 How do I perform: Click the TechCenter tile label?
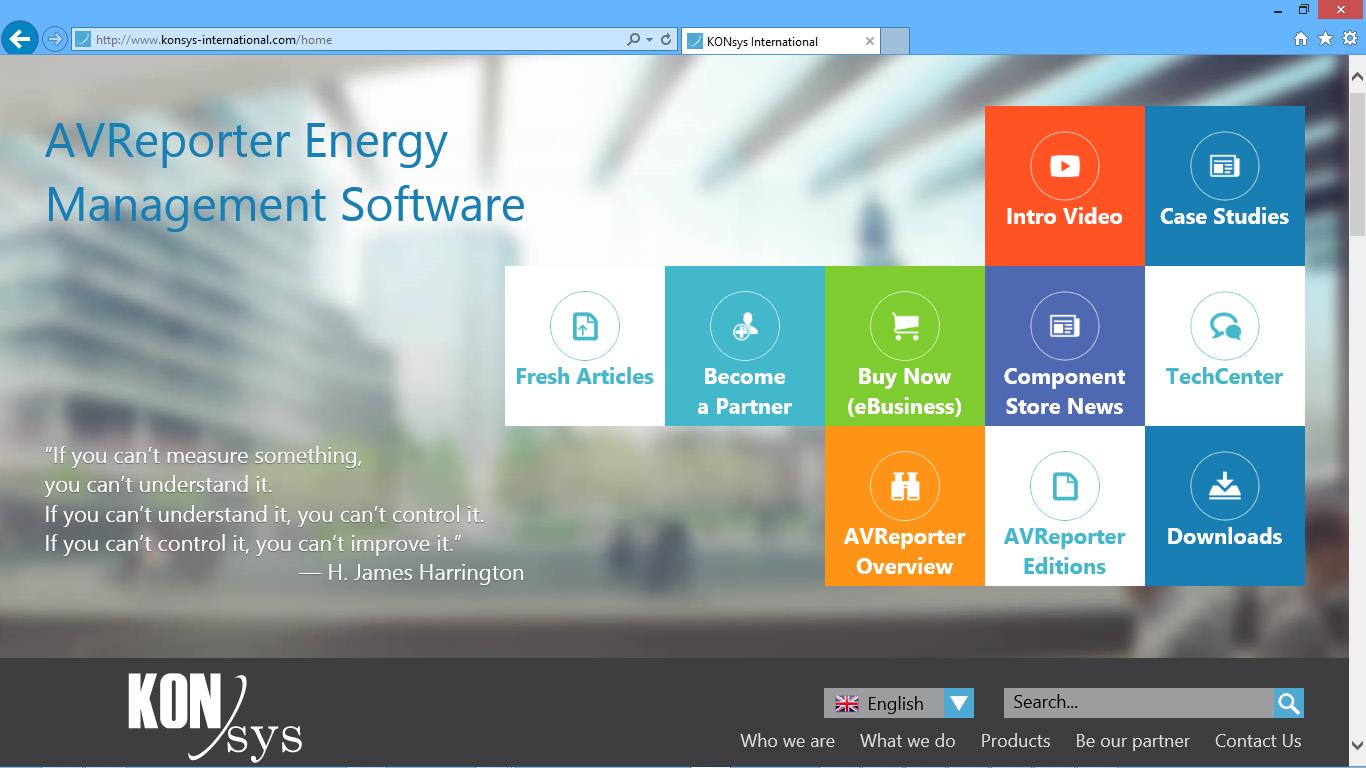pos(1224,376)
